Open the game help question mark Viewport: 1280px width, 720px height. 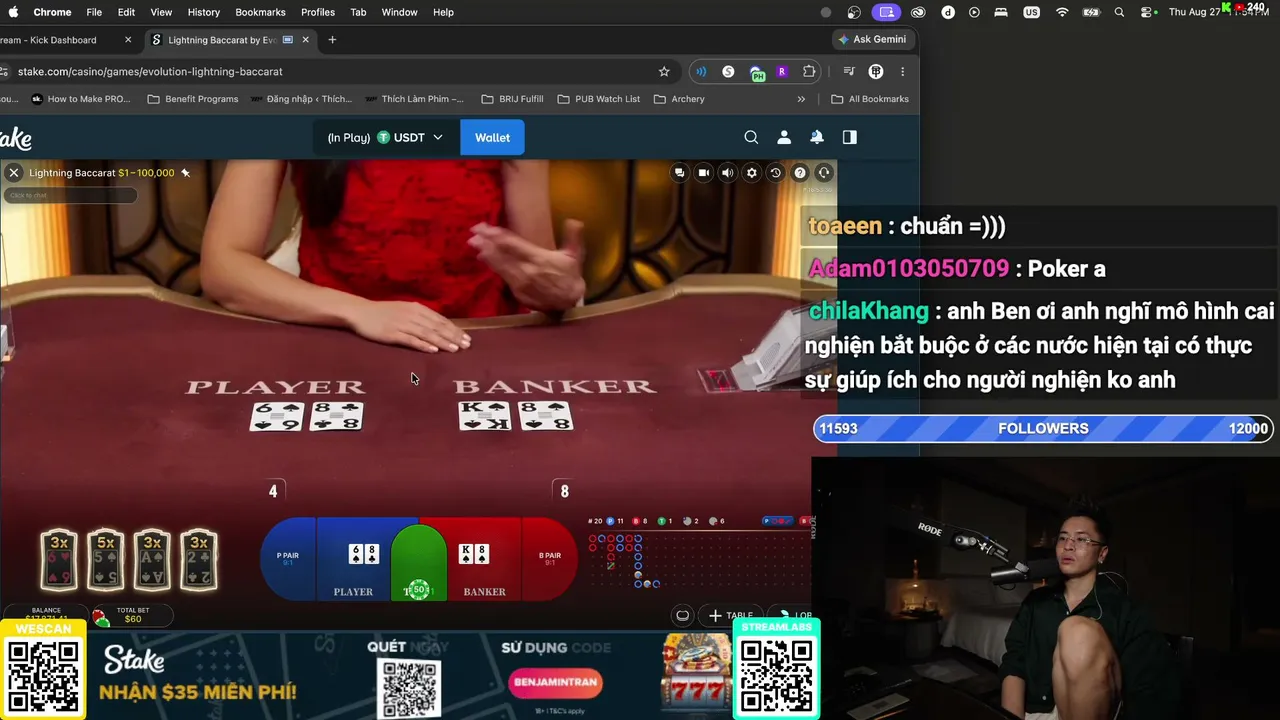click(800, 173)
